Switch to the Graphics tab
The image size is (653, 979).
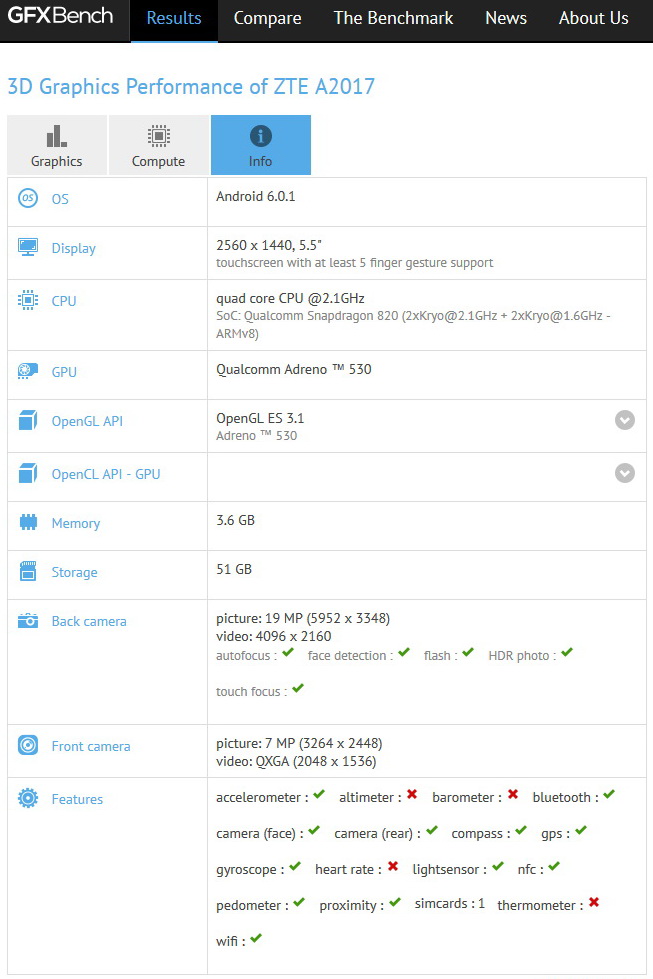(x=57, y=146)
